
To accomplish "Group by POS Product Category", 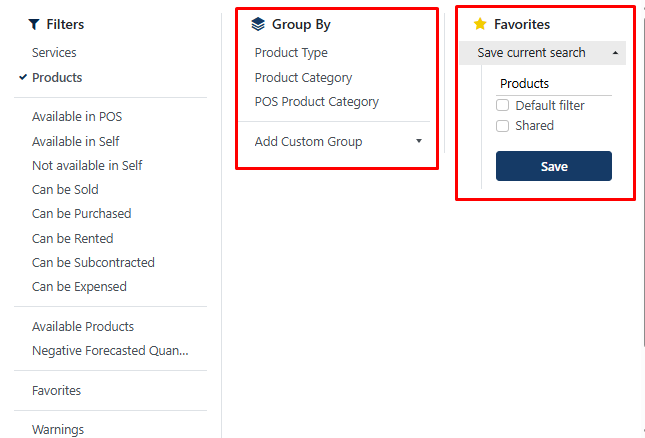I will click(316, 101).
